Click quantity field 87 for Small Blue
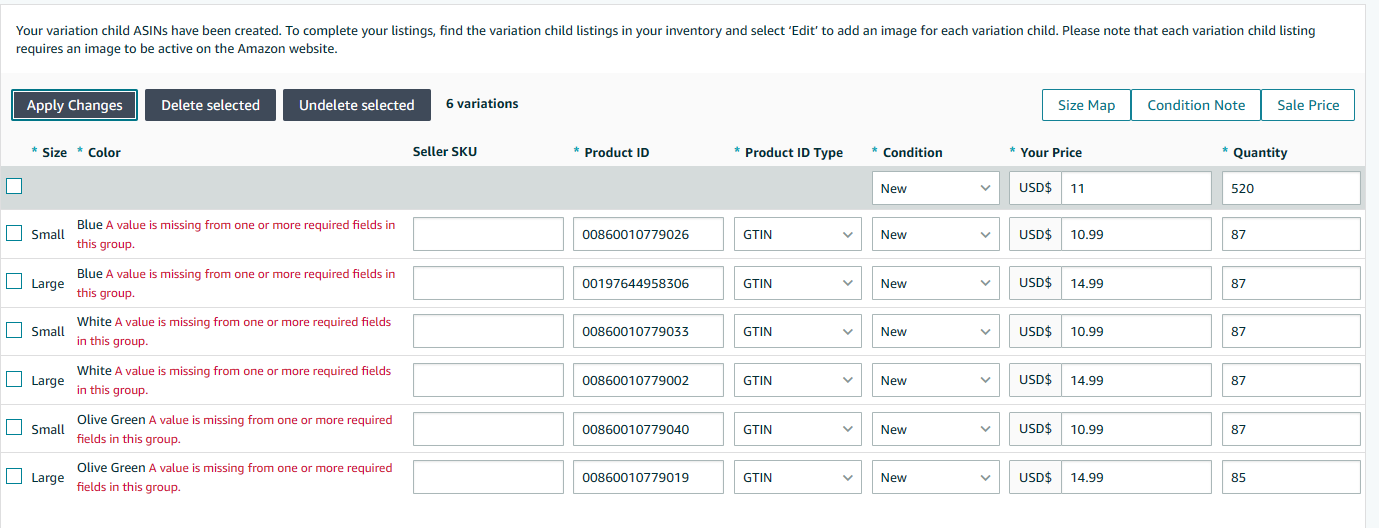The image size is (1379, 528). [1291, 235]
